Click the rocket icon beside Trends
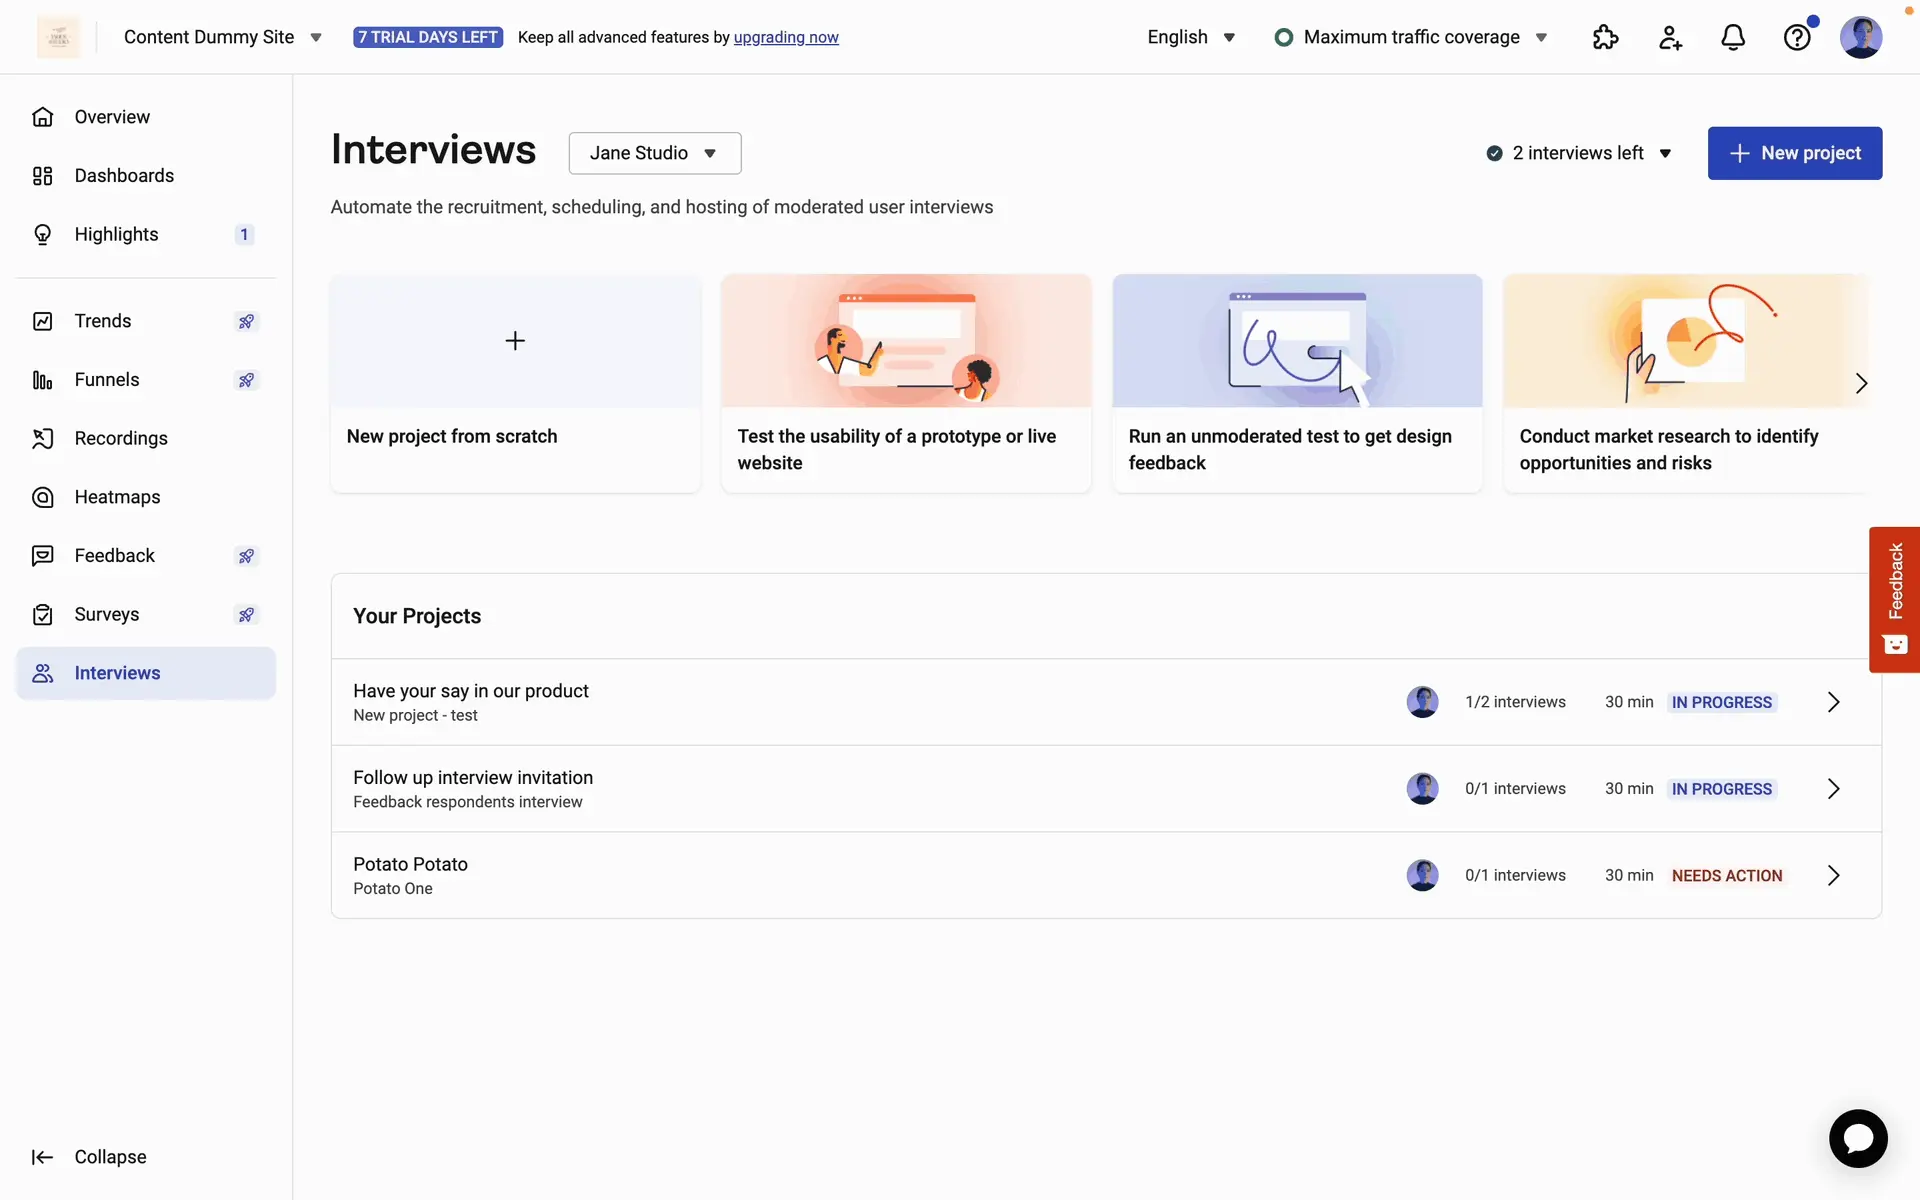The image size is (1920, 1200). click(246, 321)
